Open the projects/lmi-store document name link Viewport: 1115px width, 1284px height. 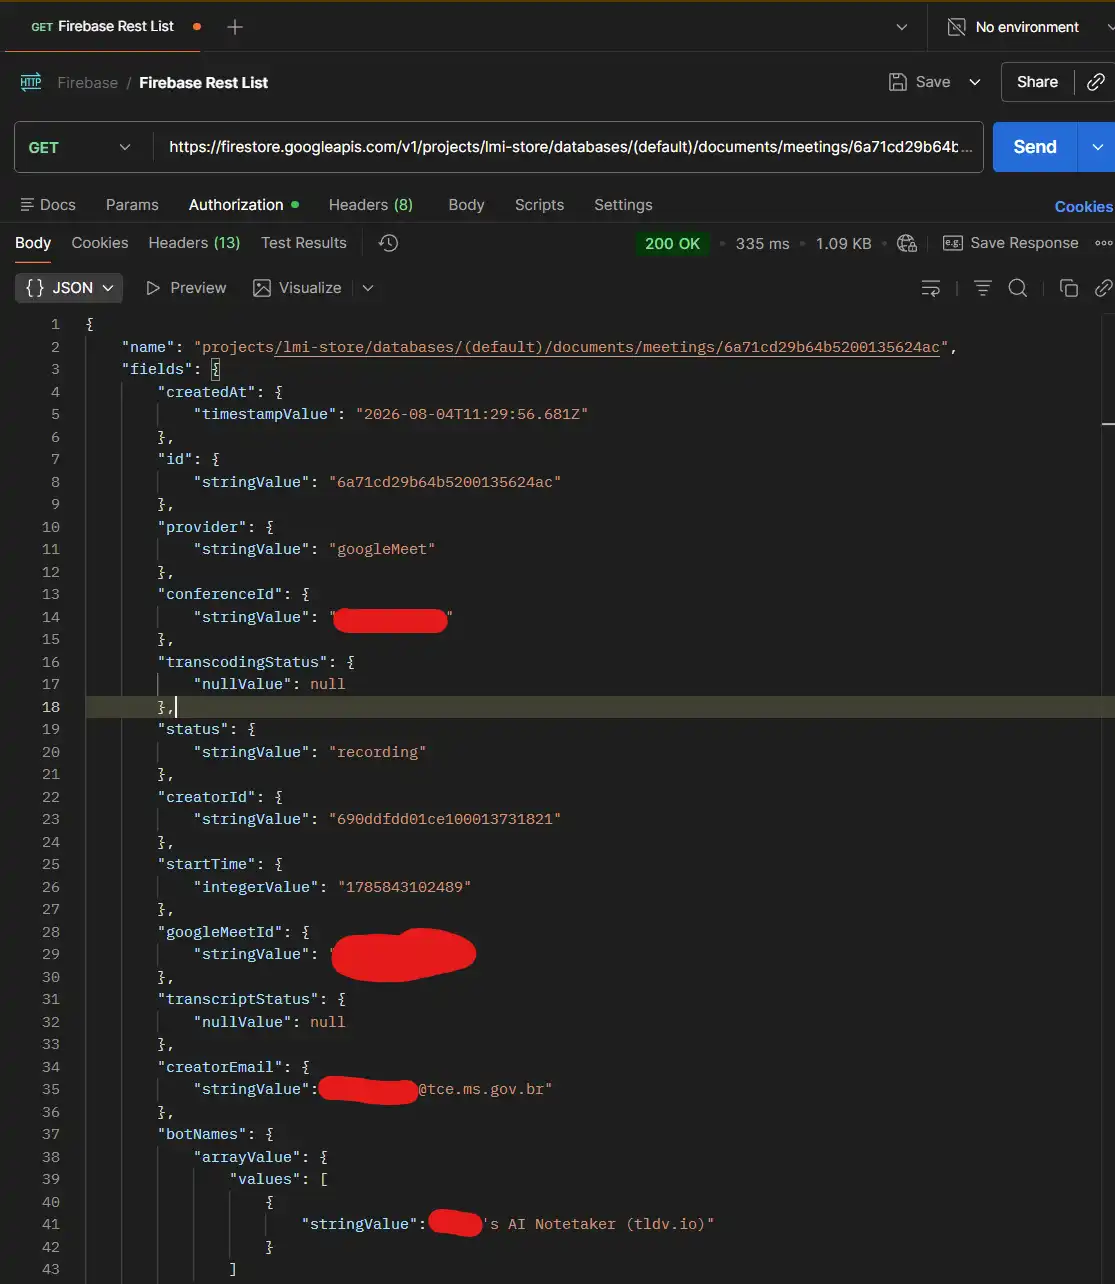pos(571,347)
